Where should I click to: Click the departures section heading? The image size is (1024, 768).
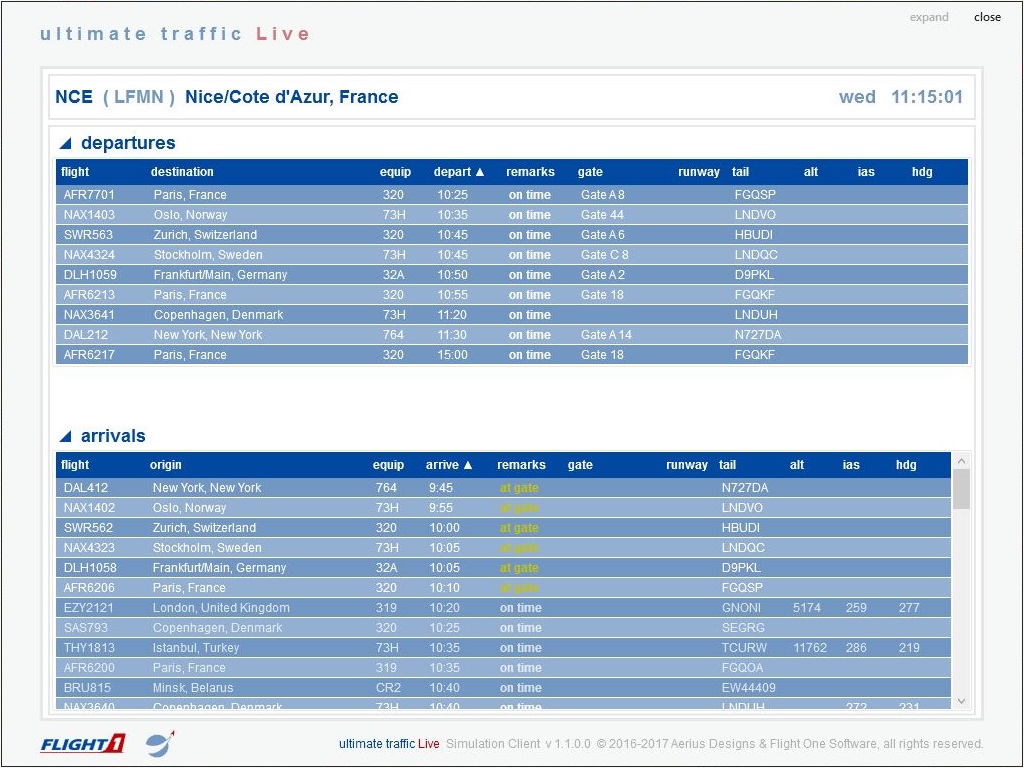(128, 143)
